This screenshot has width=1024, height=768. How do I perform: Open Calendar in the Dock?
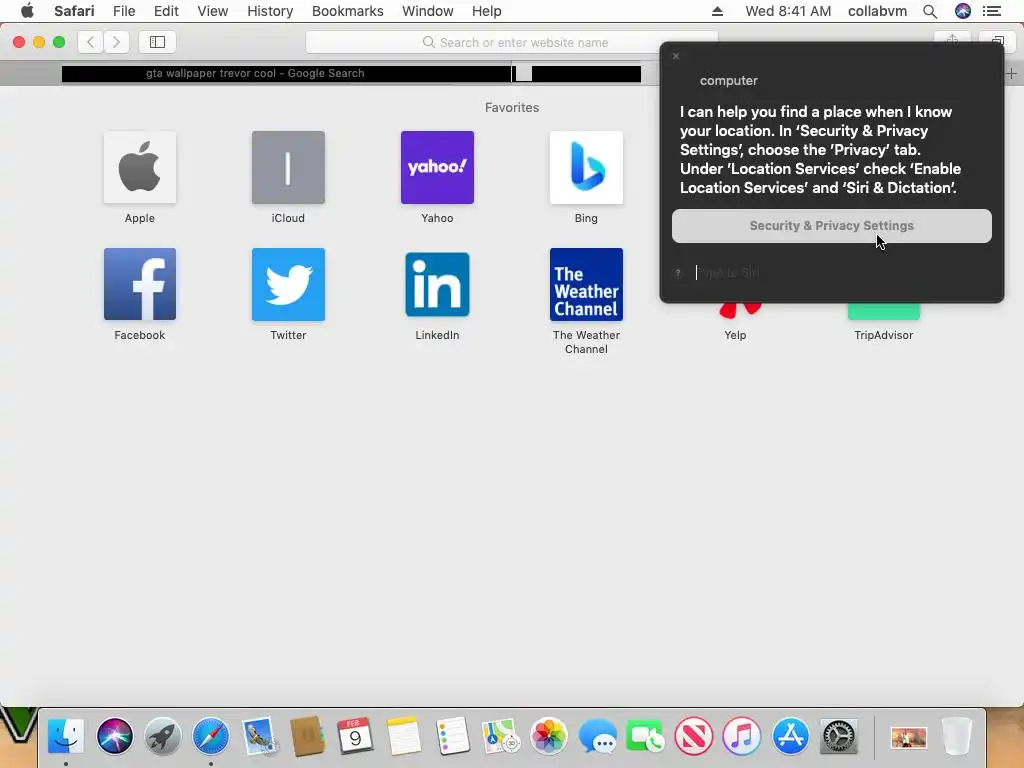pyautogui.click(x=355, y=735)
